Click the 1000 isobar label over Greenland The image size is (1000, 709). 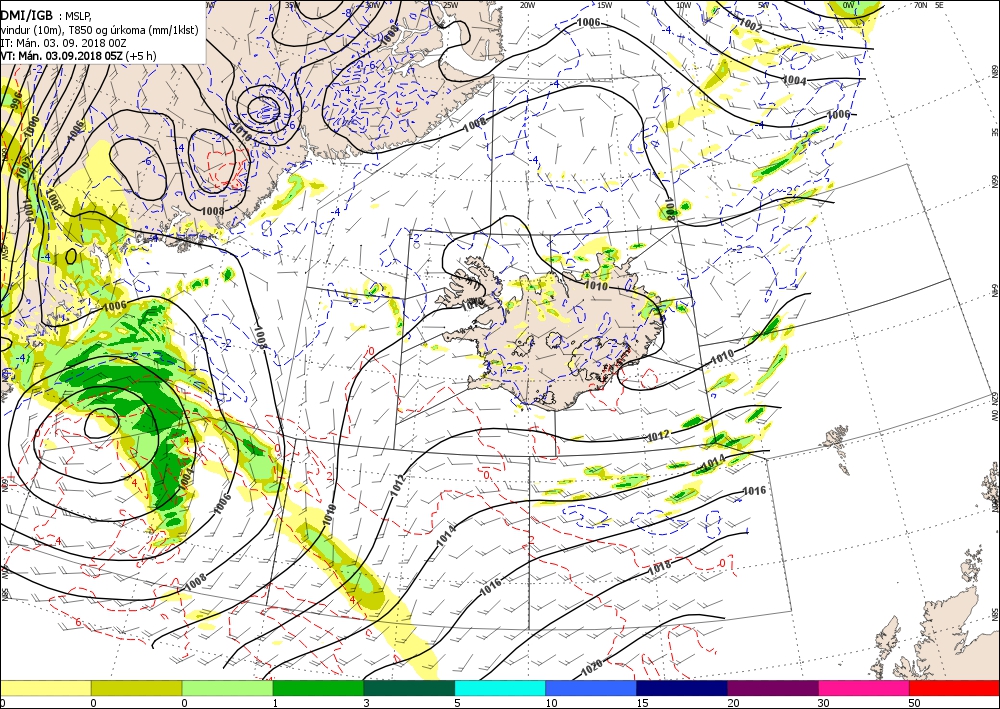pyautogui.click(x=31, y=126)
